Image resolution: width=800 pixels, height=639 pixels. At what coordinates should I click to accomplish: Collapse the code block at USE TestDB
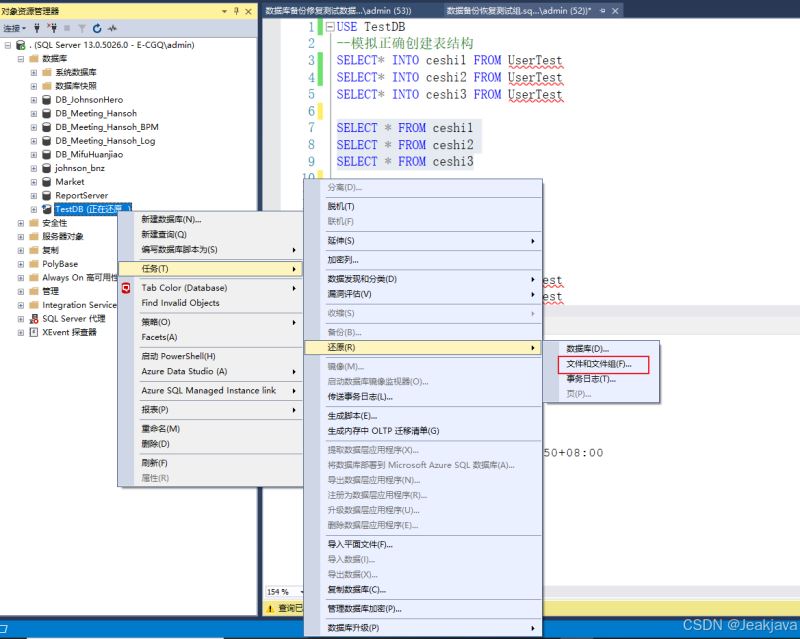tap(330, 27)
